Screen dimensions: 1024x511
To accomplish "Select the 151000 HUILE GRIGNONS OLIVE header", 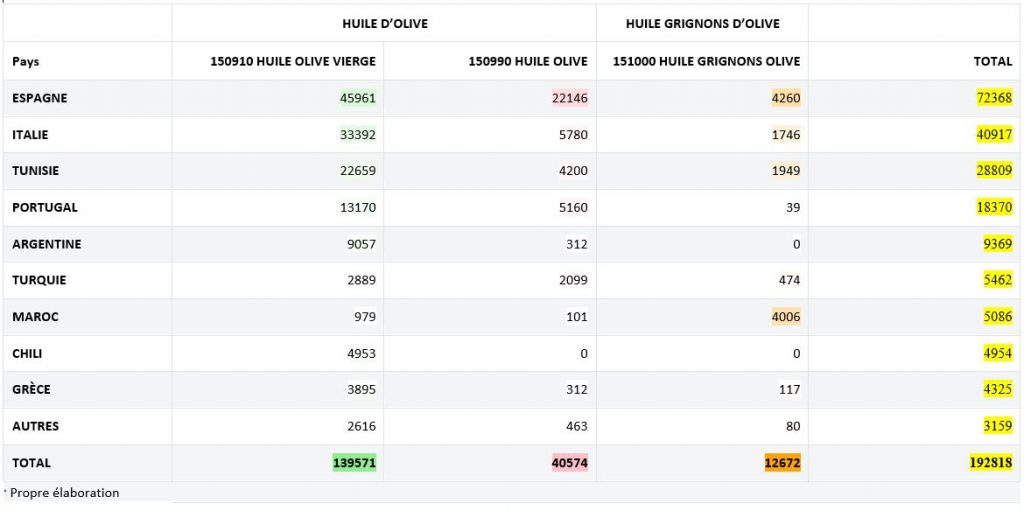I will point(706,61).
